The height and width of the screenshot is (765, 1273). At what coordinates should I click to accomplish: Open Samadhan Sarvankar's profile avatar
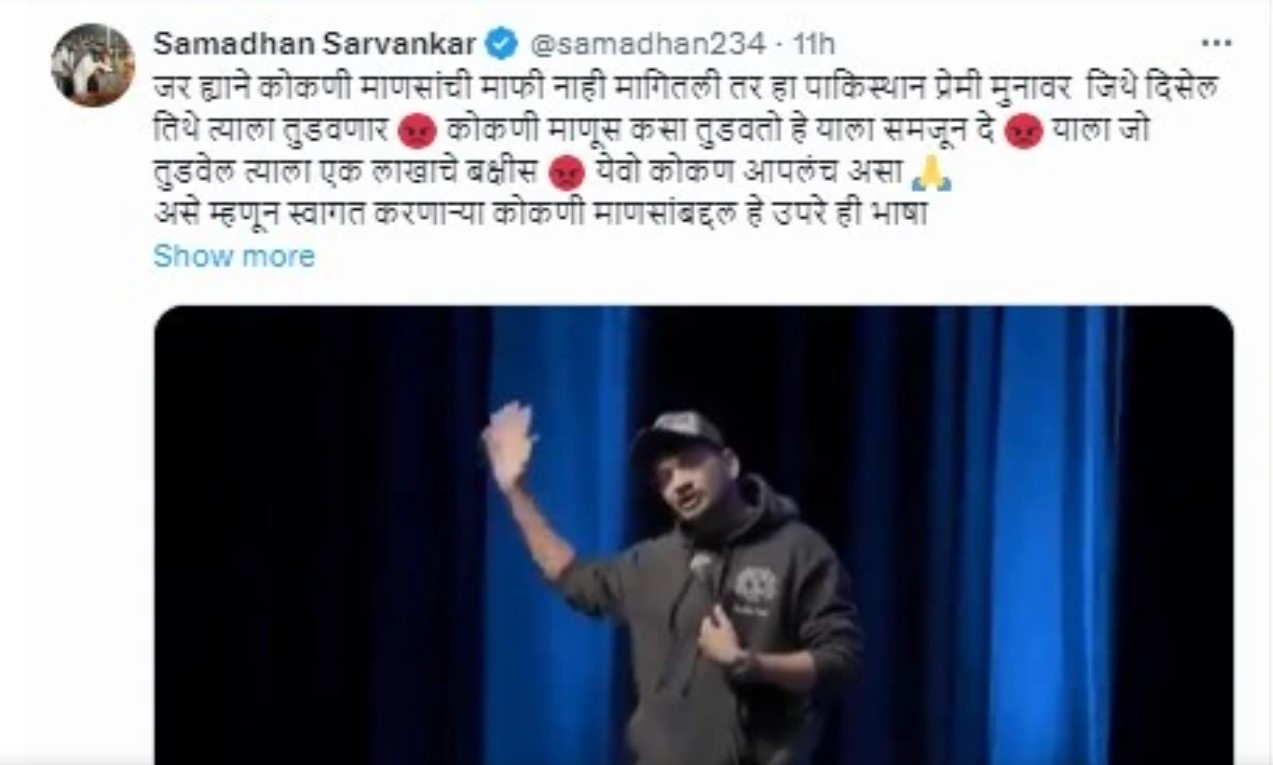[x=93, y=65]
